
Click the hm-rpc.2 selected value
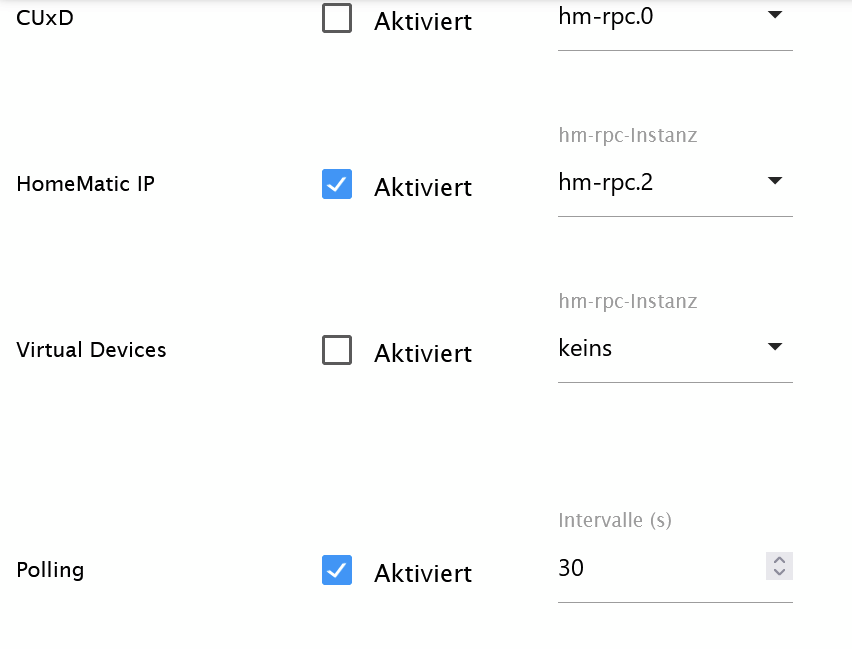tap(606, 182)
